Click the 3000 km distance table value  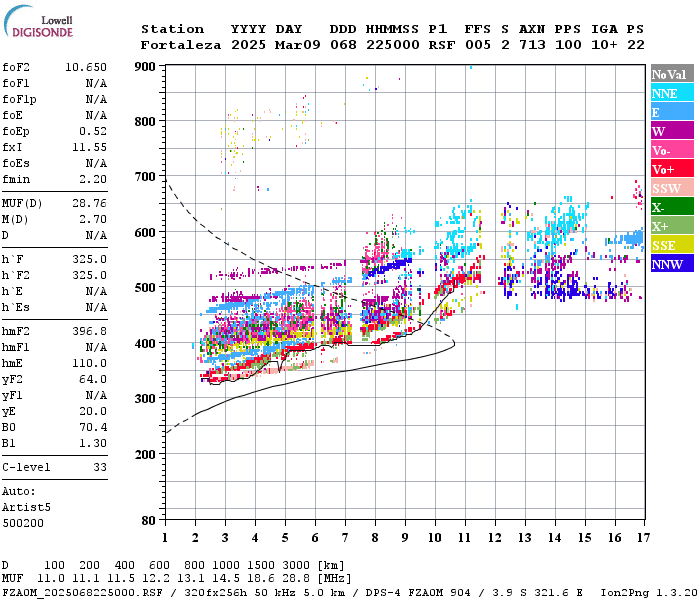[x=296, y=566]
